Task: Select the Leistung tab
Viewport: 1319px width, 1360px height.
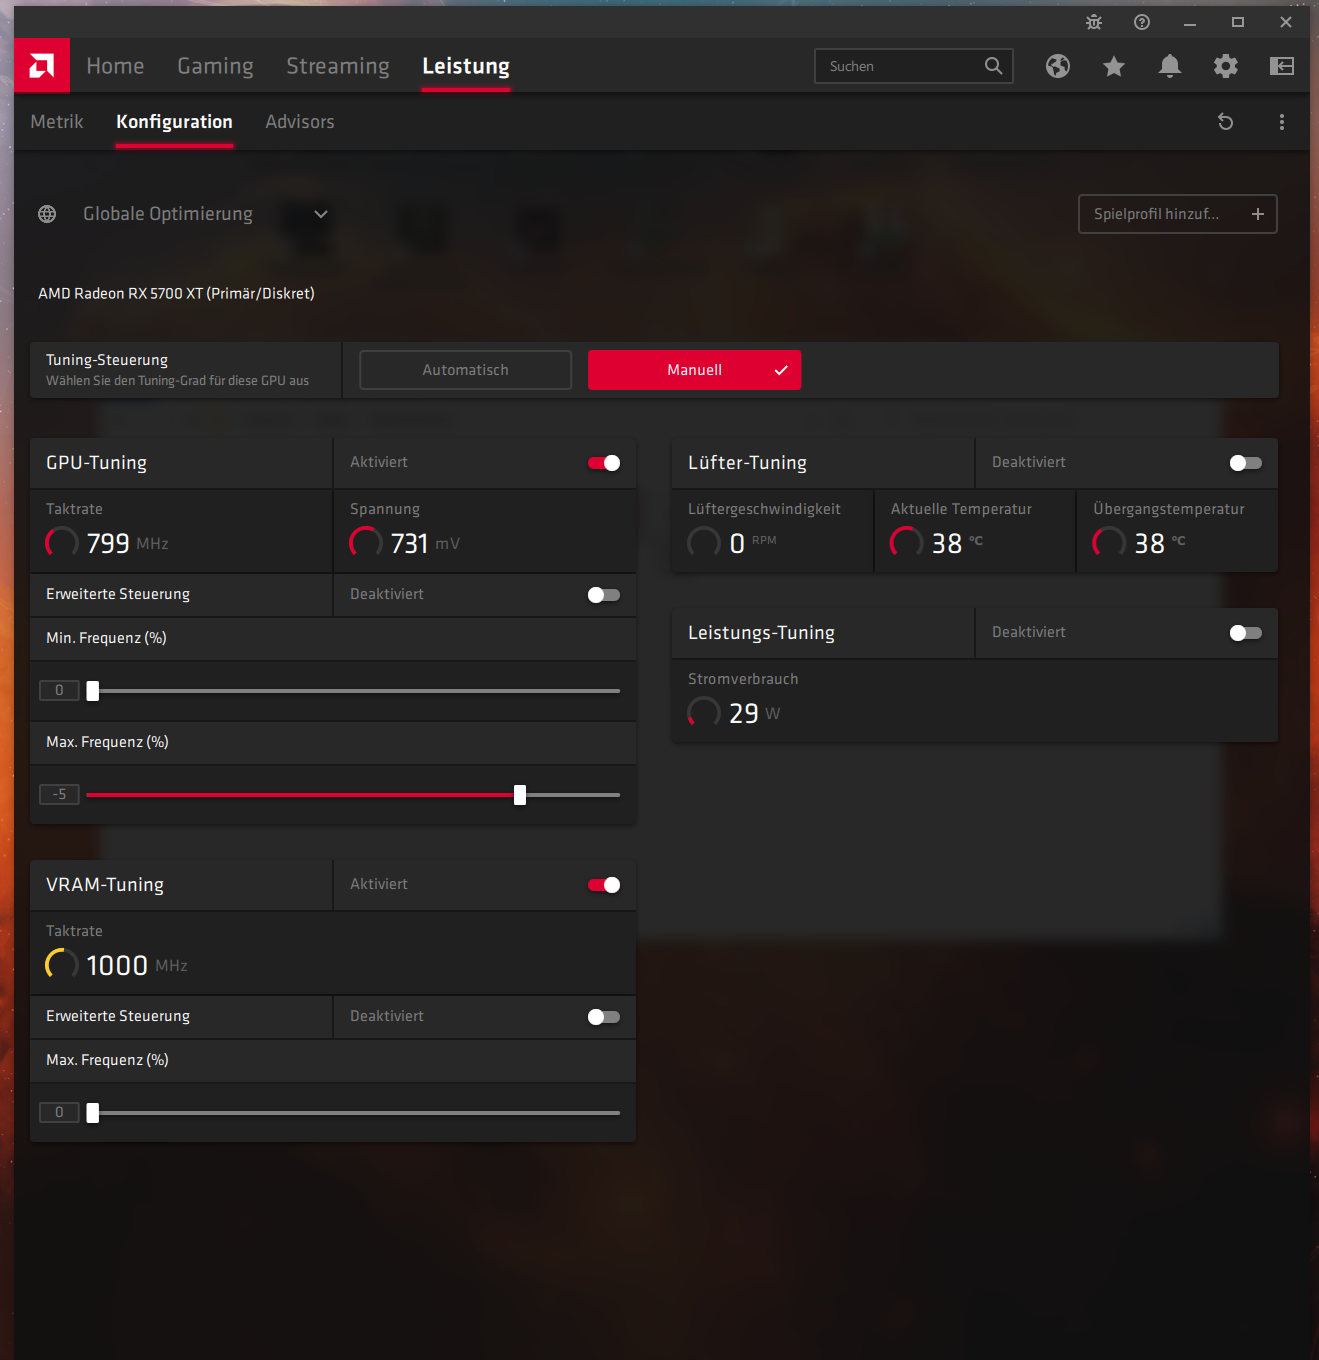Action: click(466, 66)
